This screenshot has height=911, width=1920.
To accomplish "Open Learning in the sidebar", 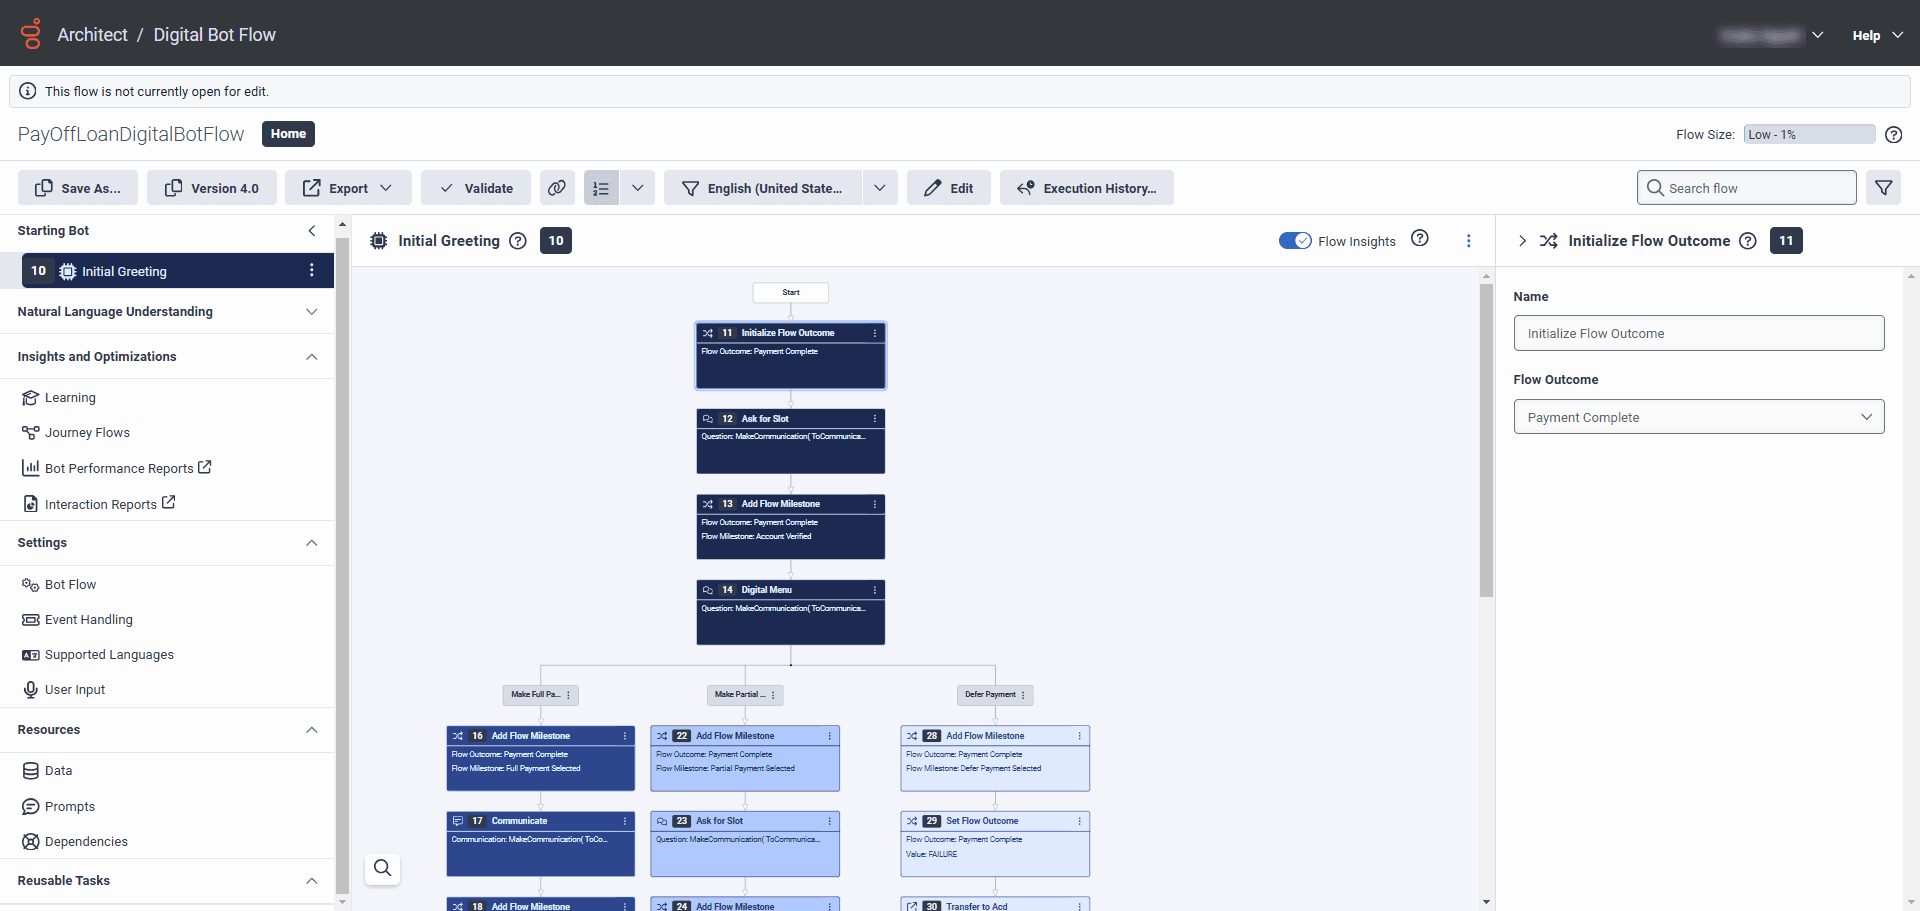I will point(69,397).
